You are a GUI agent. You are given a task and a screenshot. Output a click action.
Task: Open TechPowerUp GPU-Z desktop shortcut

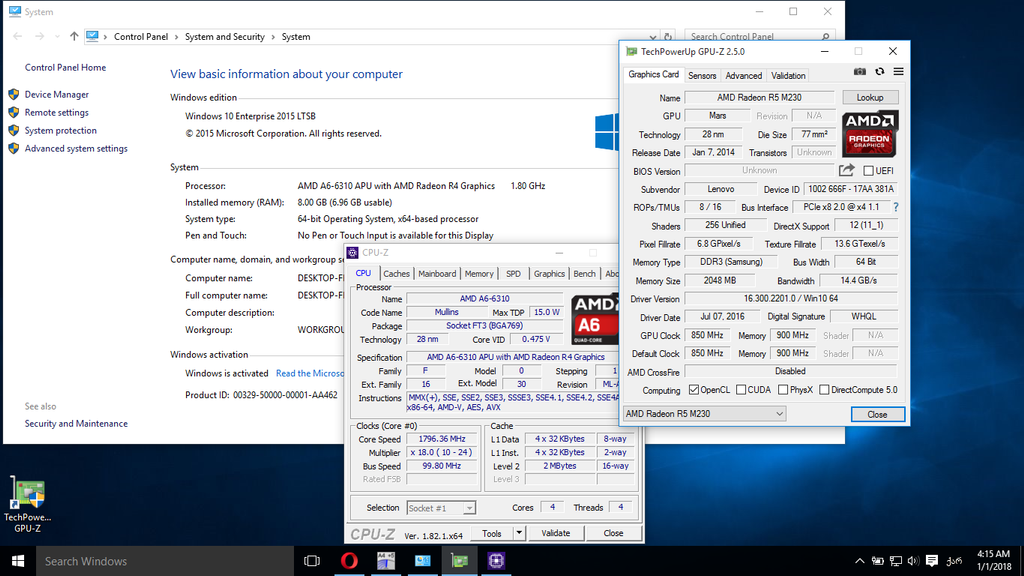click(x=27, y=504)
